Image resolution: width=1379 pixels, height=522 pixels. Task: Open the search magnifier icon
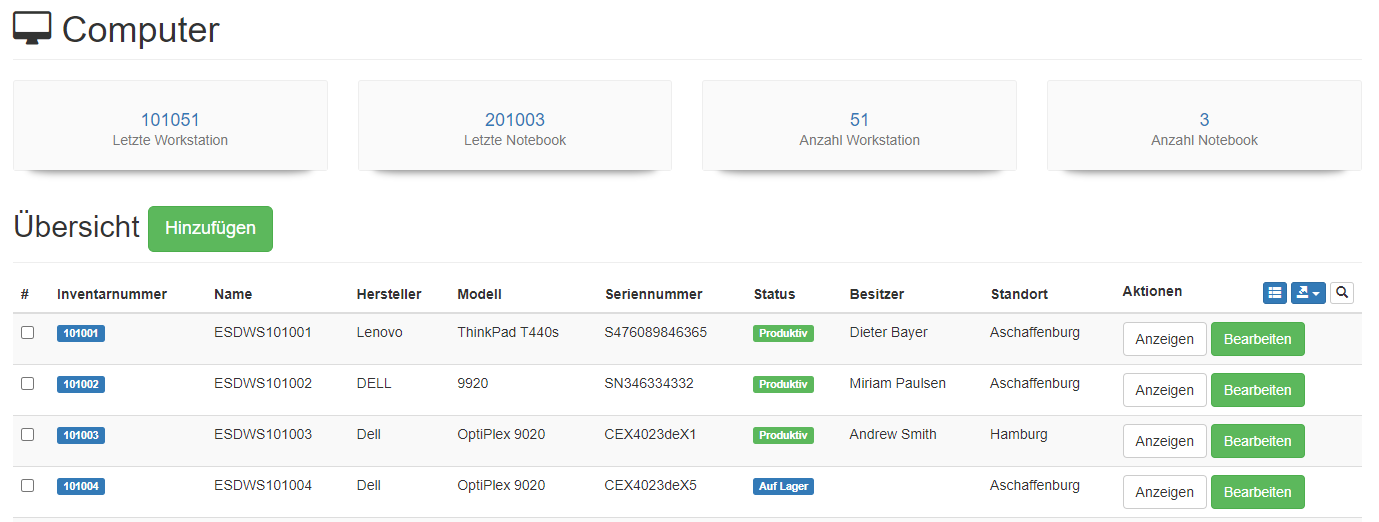[x=1341, y=292]
